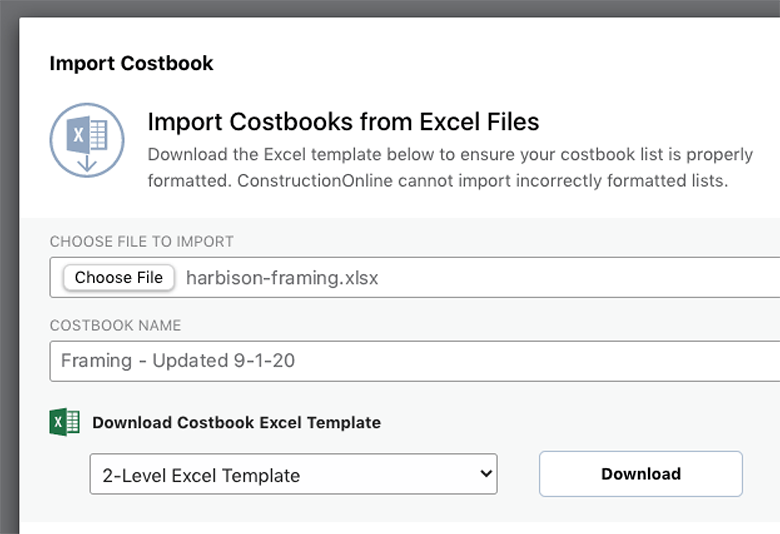Click the CHOOSE FILE TO IMPORT label
The width and height of the screenshot is (780, 534).
pyautogui.click(x=142, y=241)
